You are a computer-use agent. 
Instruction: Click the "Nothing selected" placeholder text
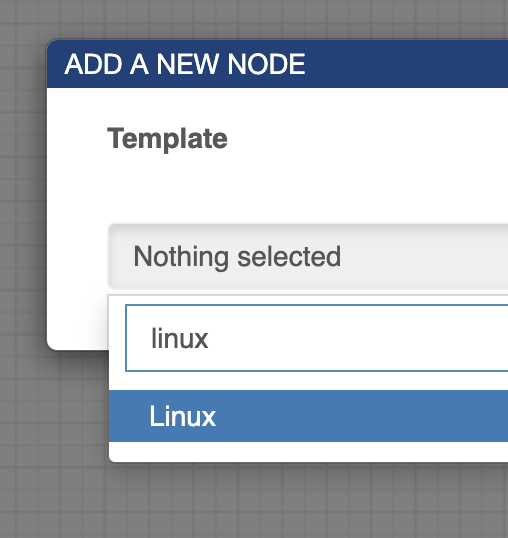click(237, 257)
